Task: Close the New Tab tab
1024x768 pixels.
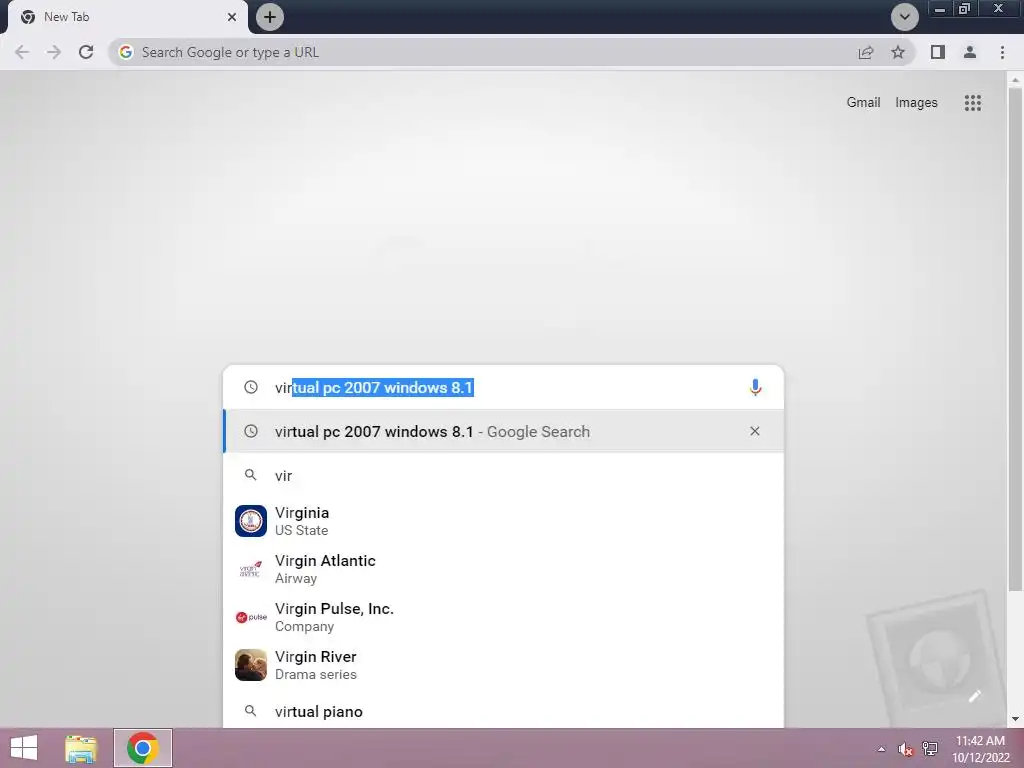Action: click(232, 17)
